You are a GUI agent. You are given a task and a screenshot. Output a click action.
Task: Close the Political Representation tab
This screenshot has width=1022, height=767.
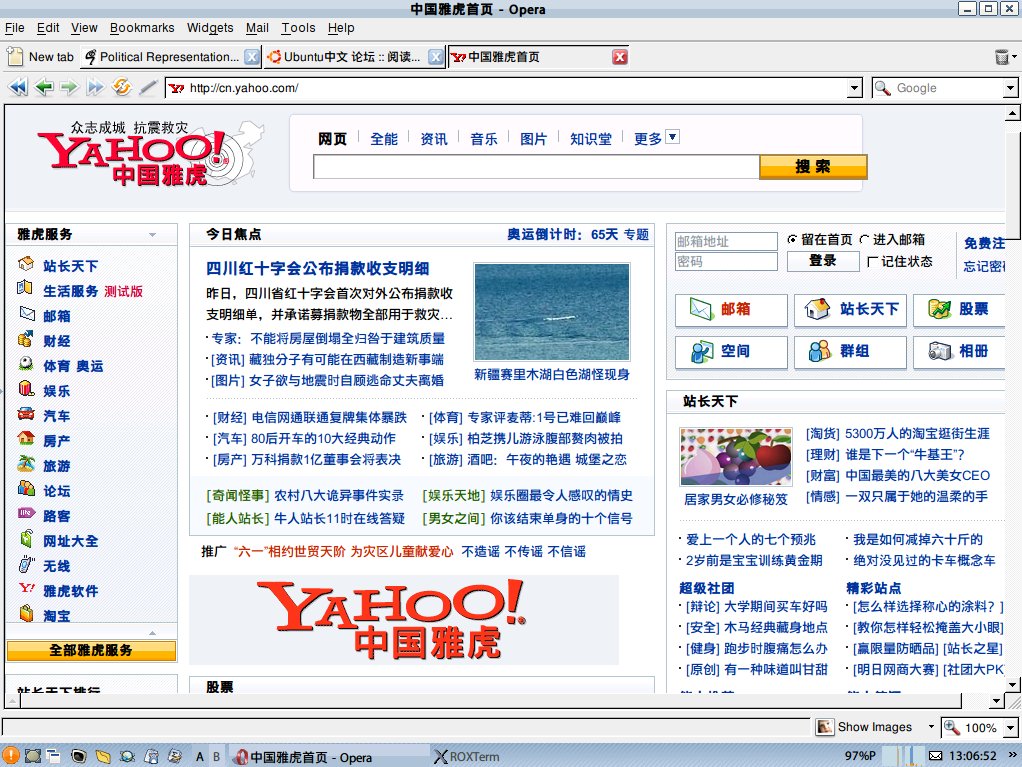tap(252, 57)
